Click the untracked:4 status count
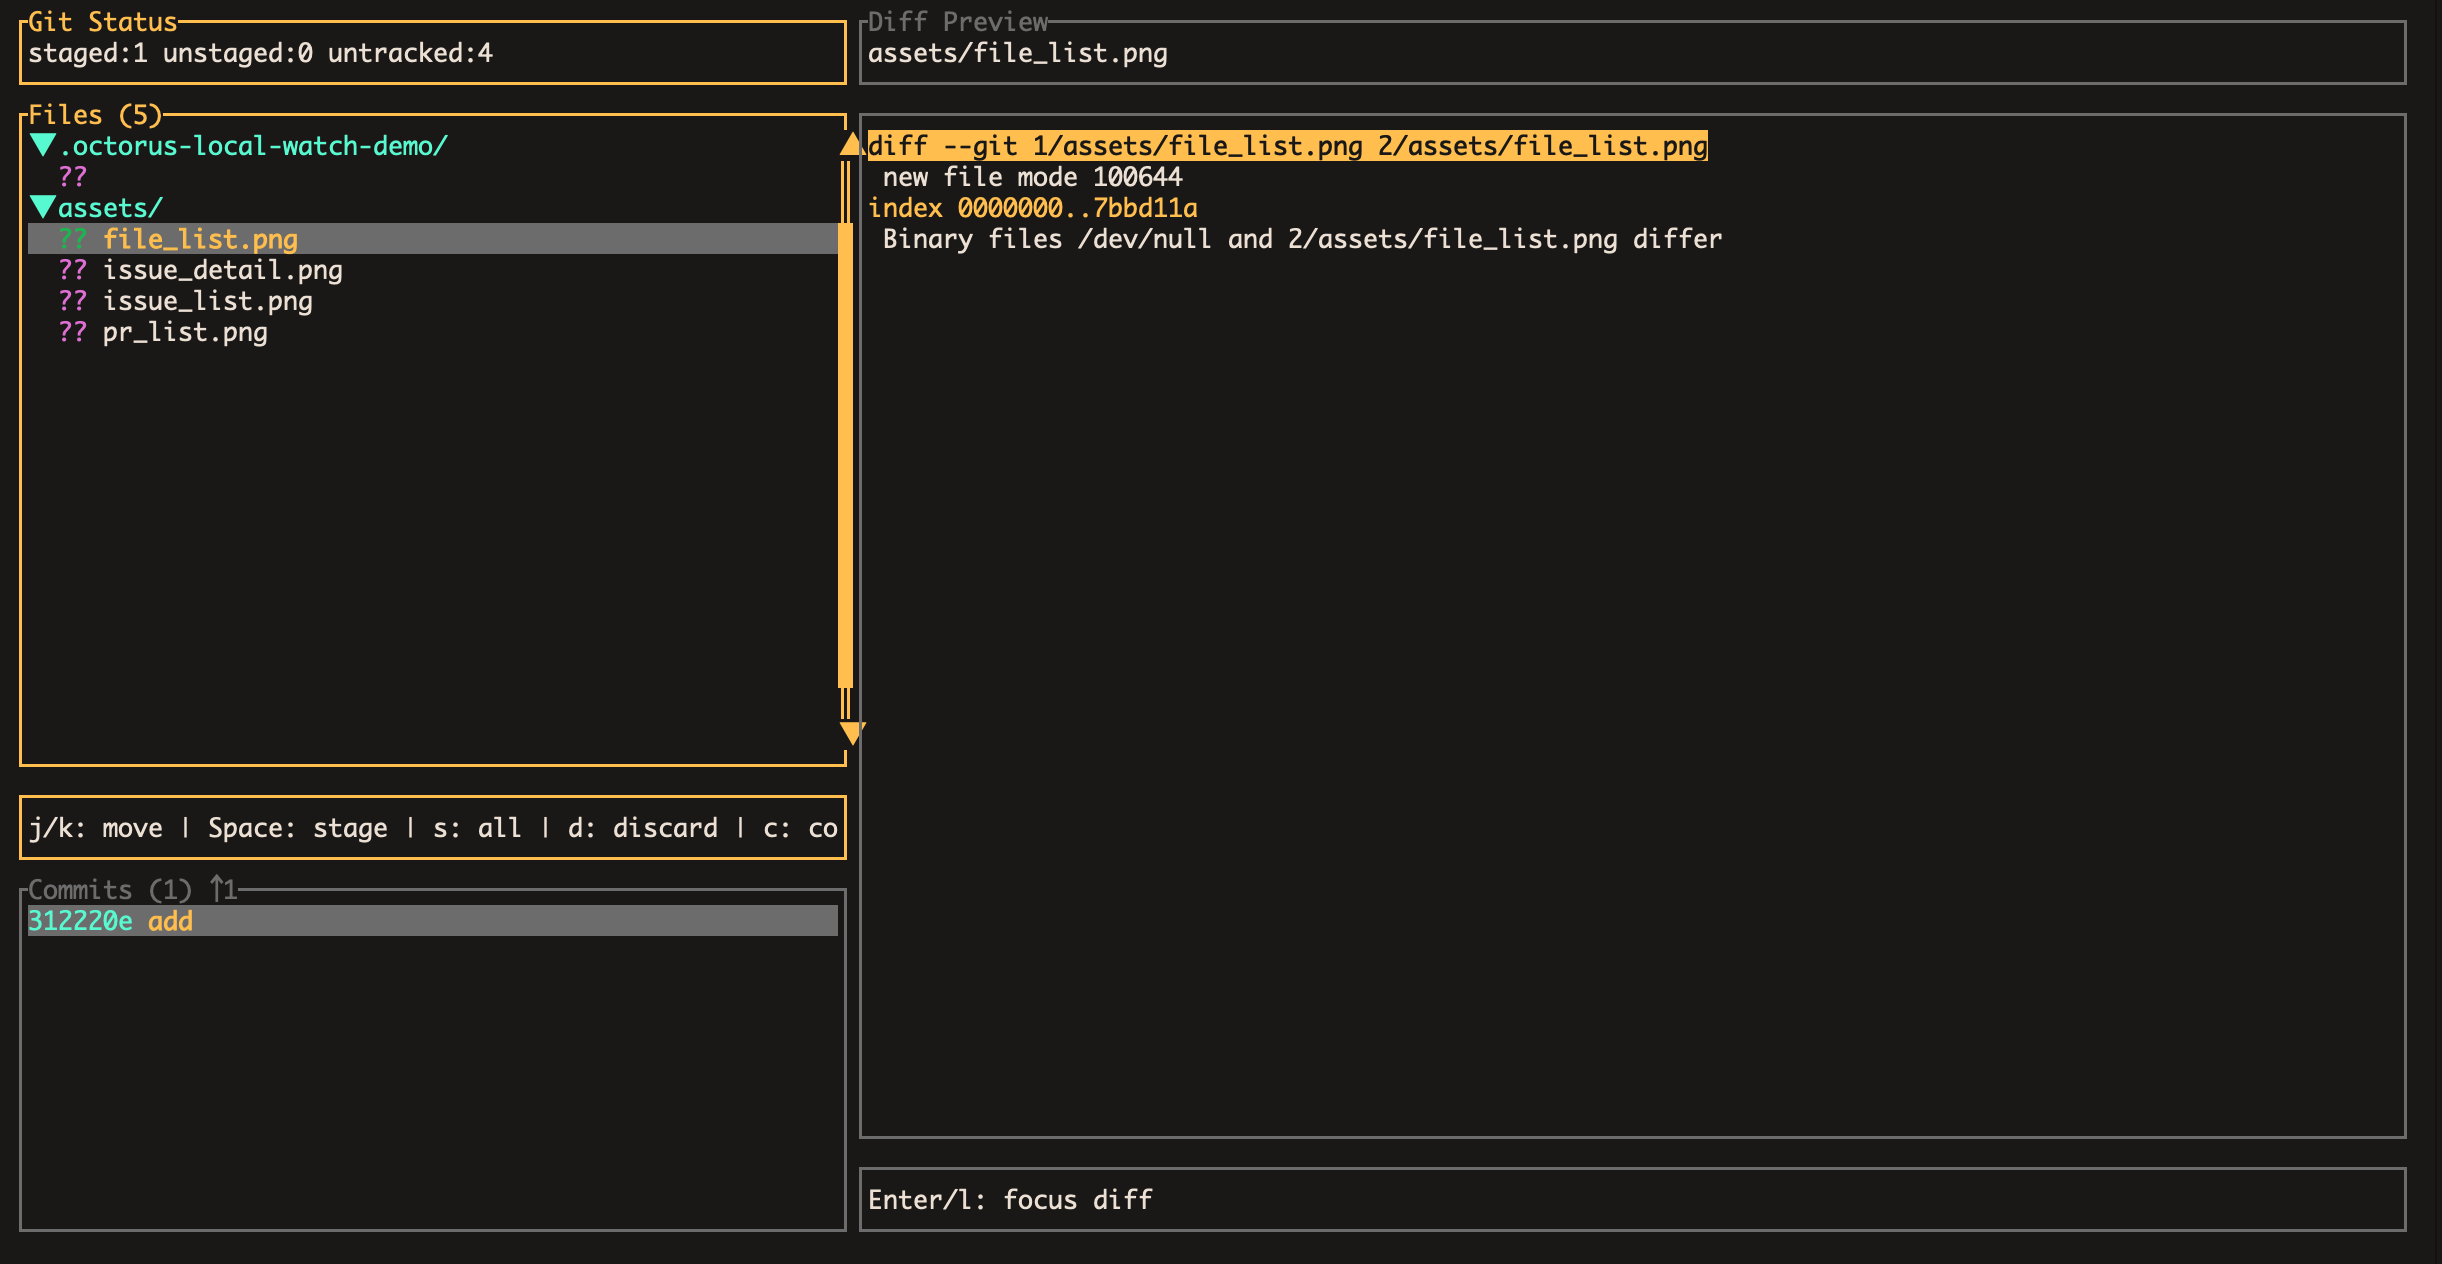This screenshot has height=1264, width=2442. pyautogui.click(x=410, y=53)
